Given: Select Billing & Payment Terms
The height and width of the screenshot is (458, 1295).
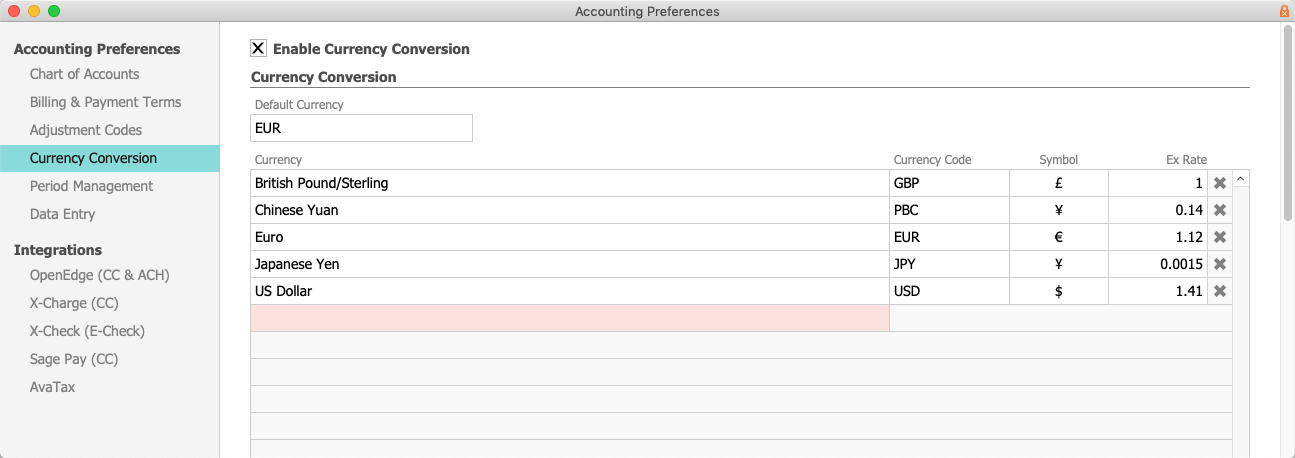Looking at the screenshot, I should click(x=105, y=102).
